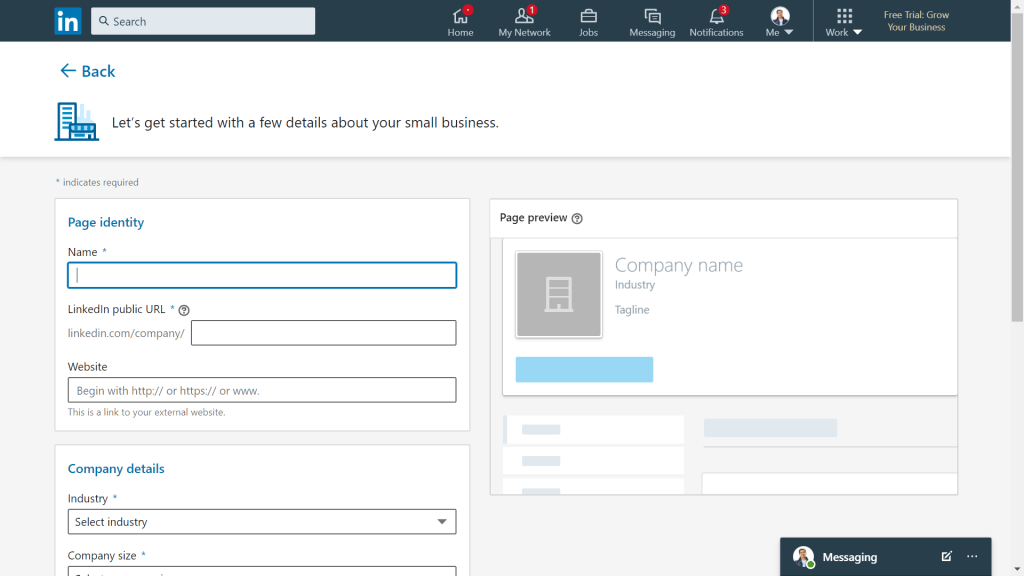This screenshot has width=1024, height=576.
Task: Expand the Me profile dropdown
Action: (x=779, y=21)
